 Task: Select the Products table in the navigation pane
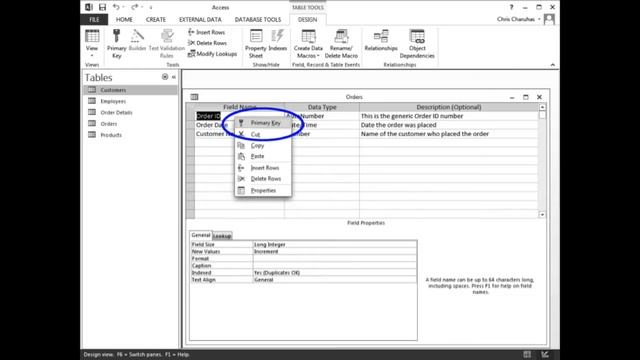click(x=131, y=135)
